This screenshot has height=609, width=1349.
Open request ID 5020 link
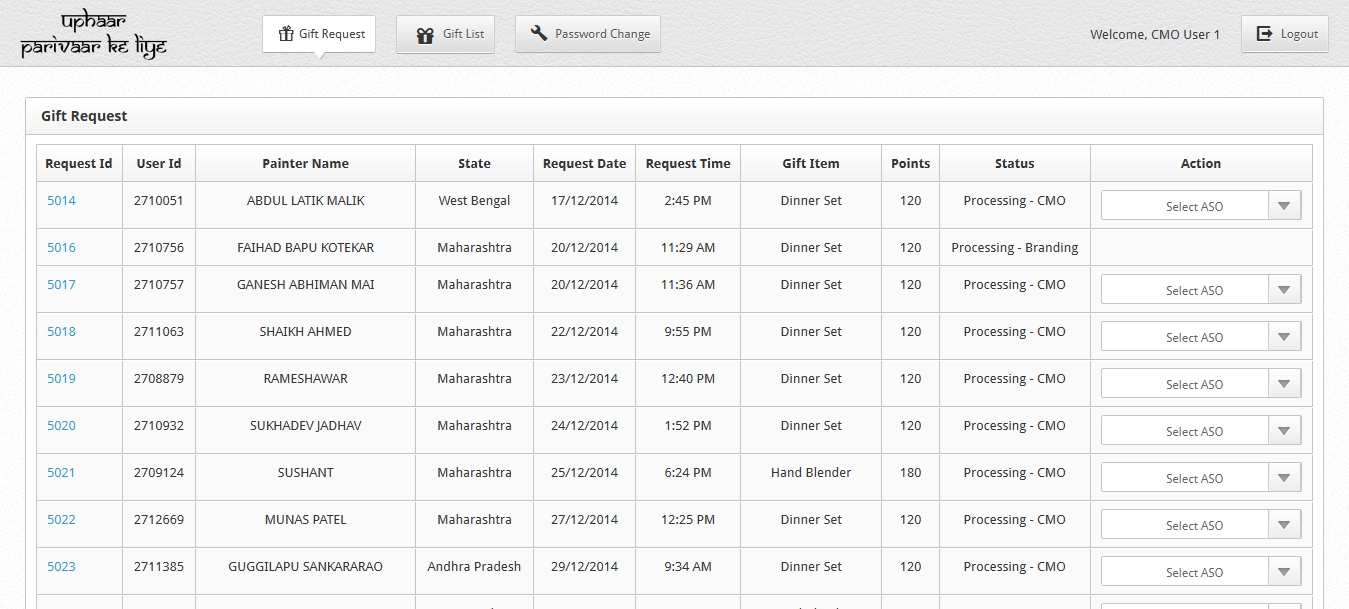(x=61, y=426)
